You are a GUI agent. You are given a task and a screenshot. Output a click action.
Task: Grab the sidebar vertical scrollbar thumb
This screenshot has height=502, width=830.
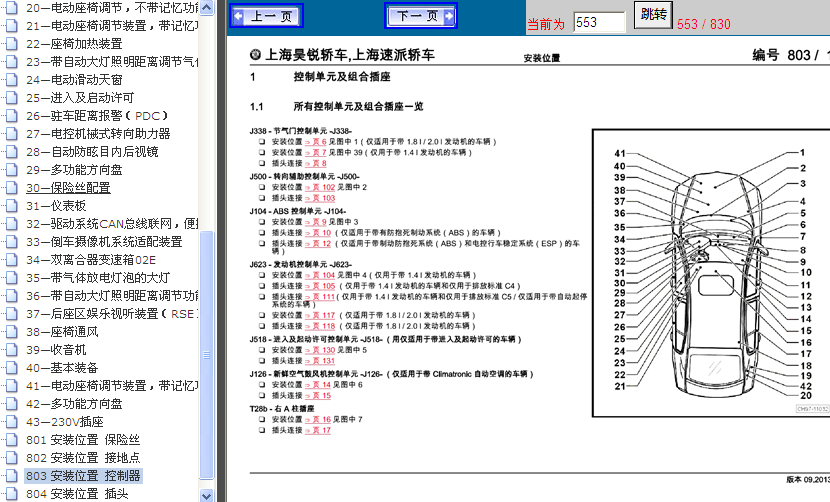[x=207, y=355]
